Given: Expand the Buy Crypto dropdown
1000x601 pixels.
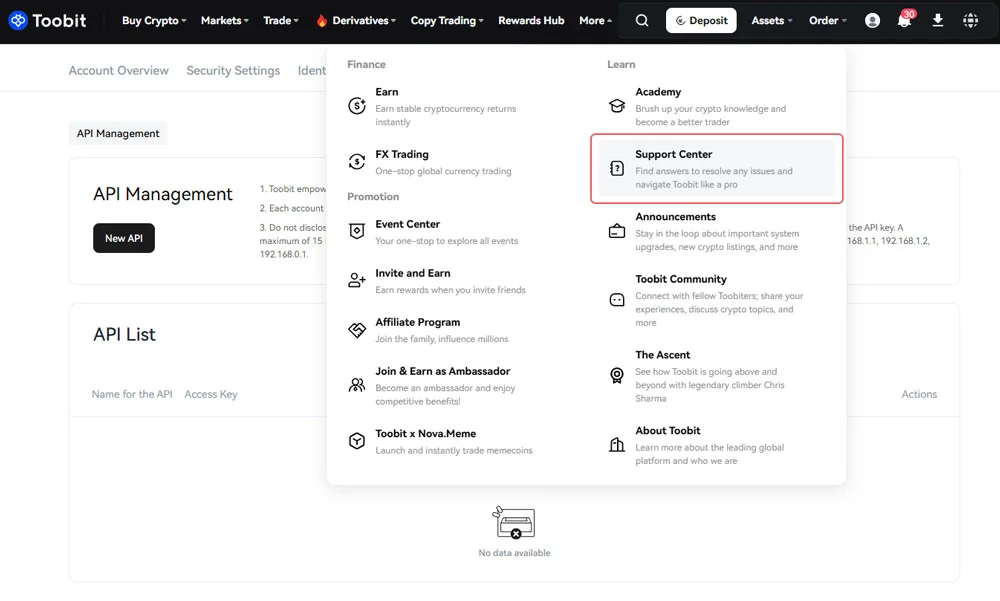Looking at the screenshot, I should (154, 20).
